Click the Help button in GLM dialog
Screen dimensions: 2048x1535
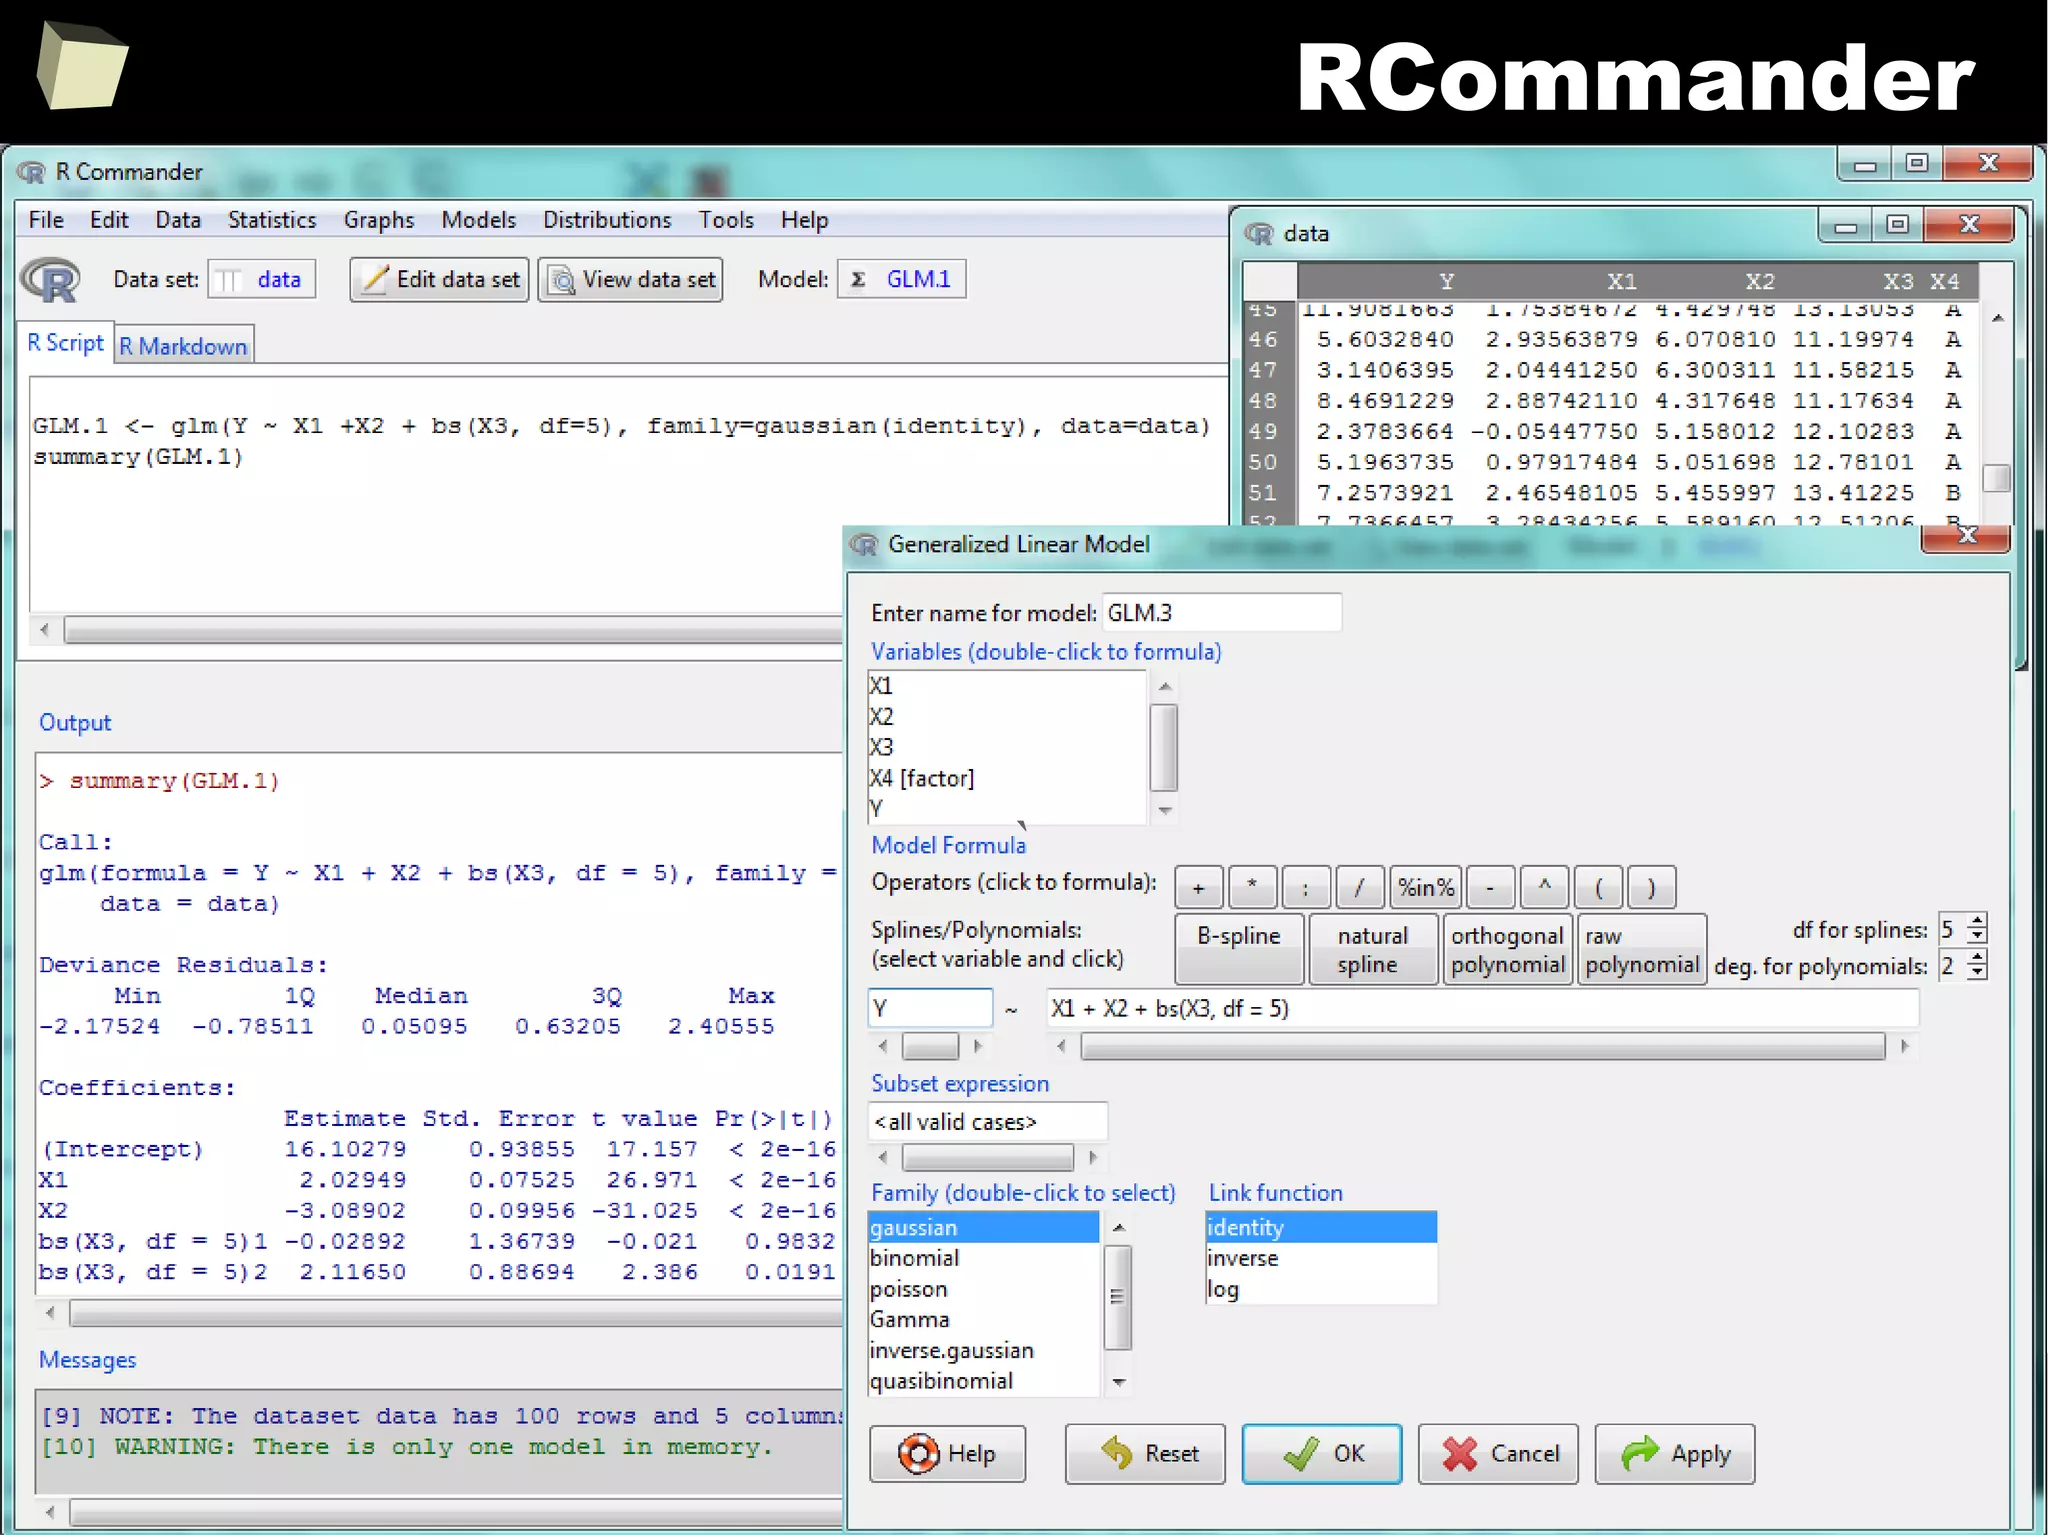point(947,1454)
